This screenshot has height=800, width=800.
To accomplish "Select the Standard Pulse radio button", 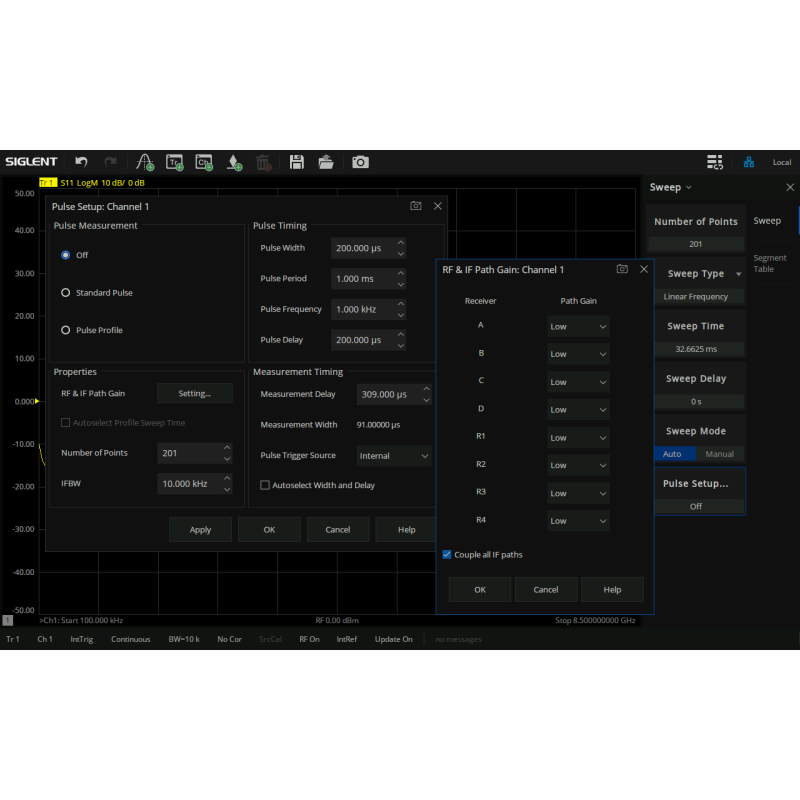I will pyautogui.click(x=66, y=293).
